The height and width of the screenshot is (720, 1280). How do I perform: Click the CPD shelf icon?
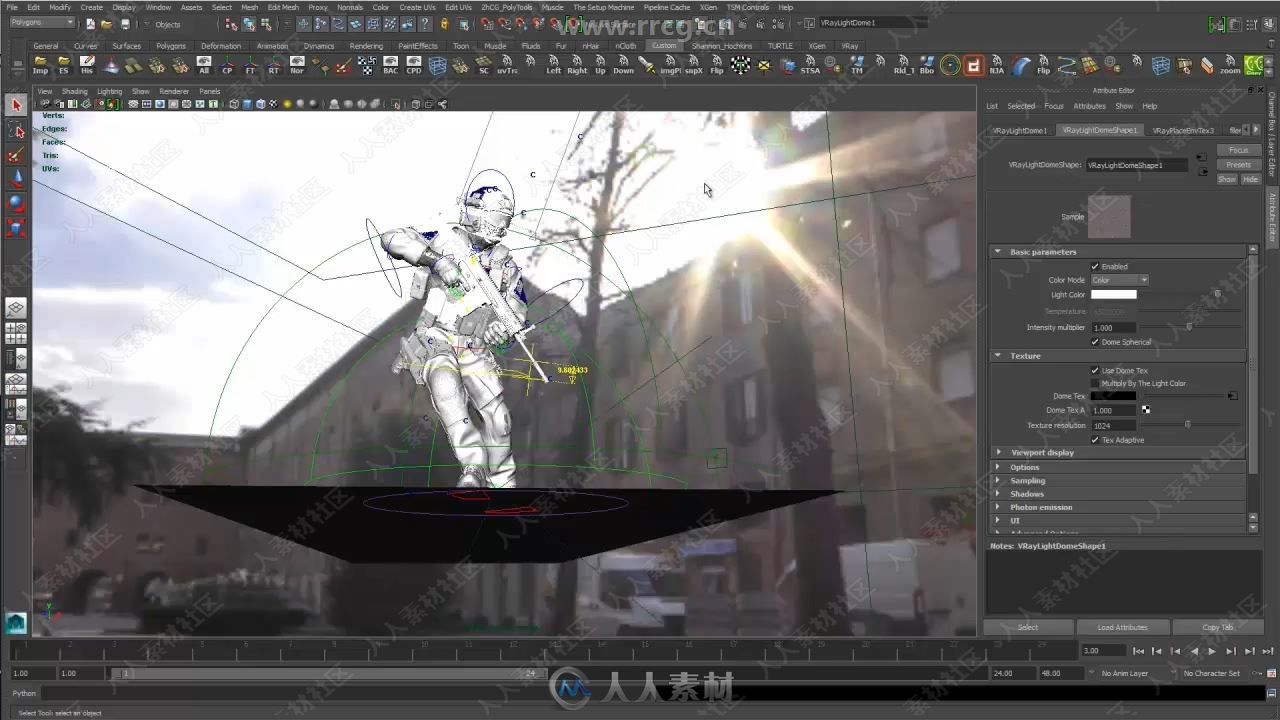pyautogui.click(x=414, y=65)
